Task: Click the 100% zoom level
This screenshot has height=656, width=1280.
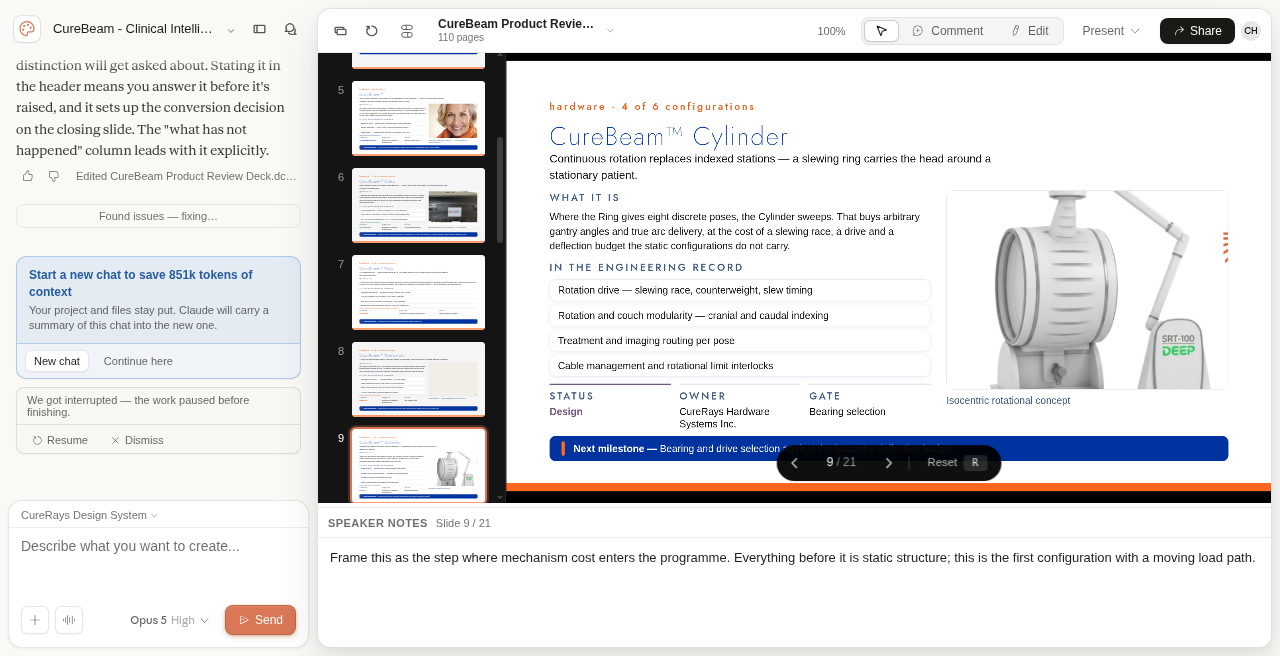Action: click(x=831, y=31)
